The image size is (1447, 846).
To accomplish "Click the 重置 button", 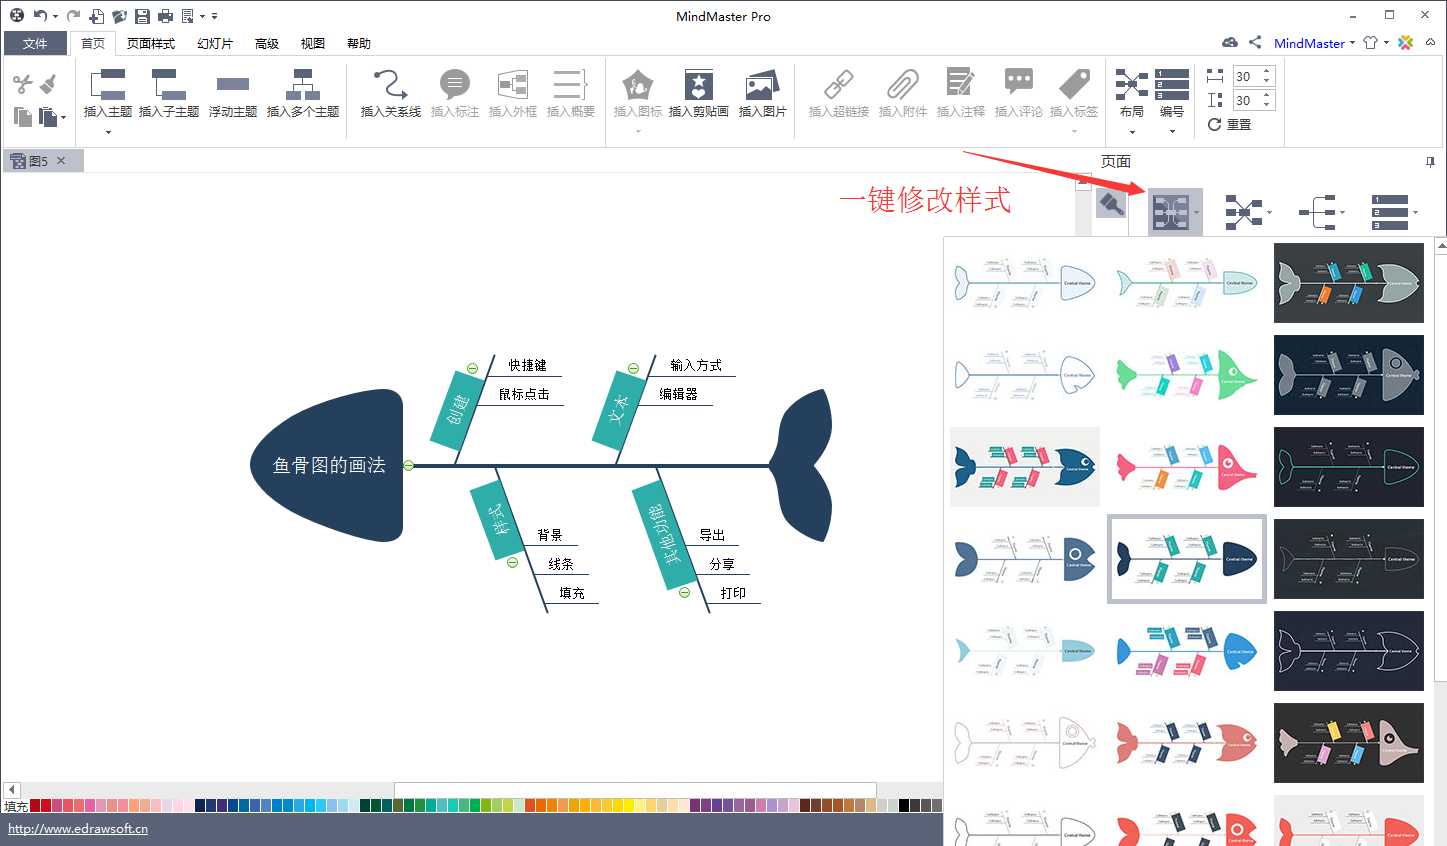I will [1229, 125].
